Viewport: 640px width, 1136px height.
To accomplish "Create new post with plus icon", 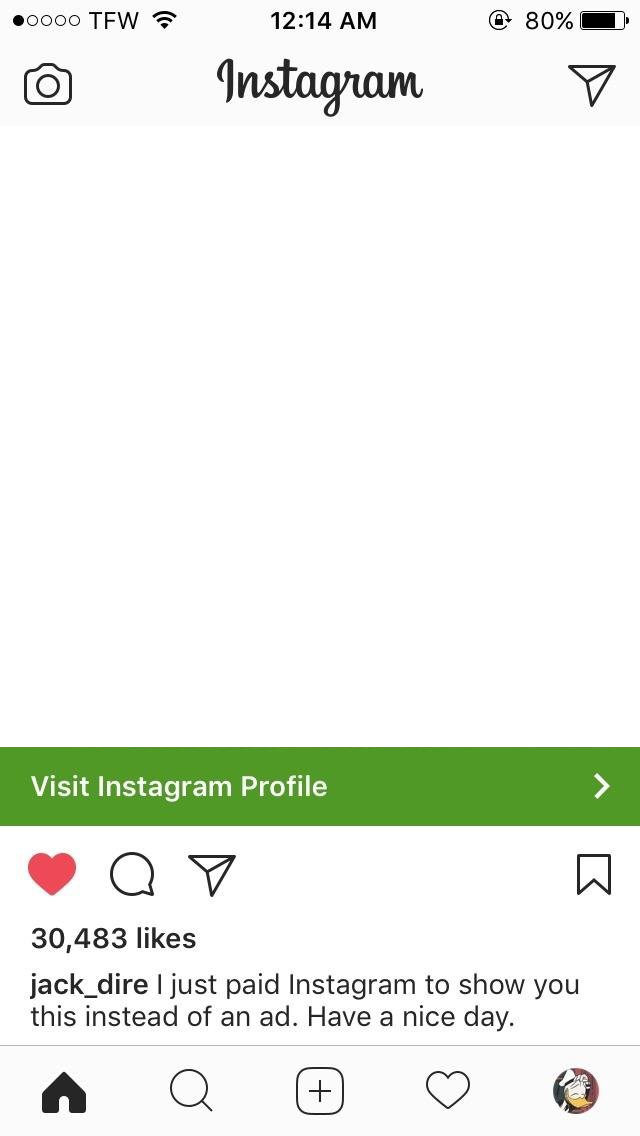I will 320,1091.
